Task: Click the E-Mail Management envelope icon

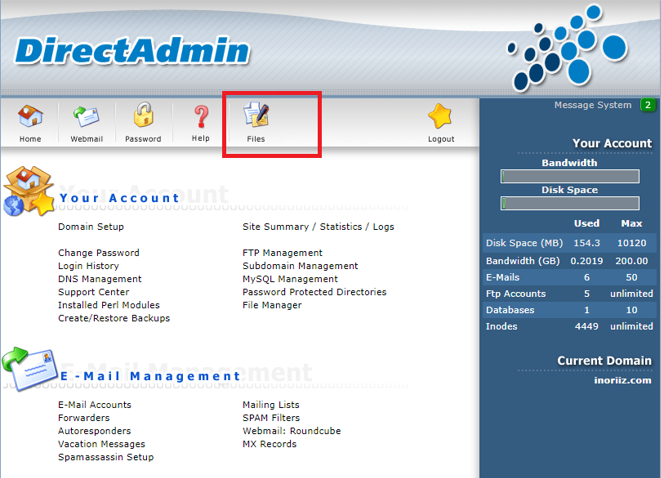Action: (30, 369)
